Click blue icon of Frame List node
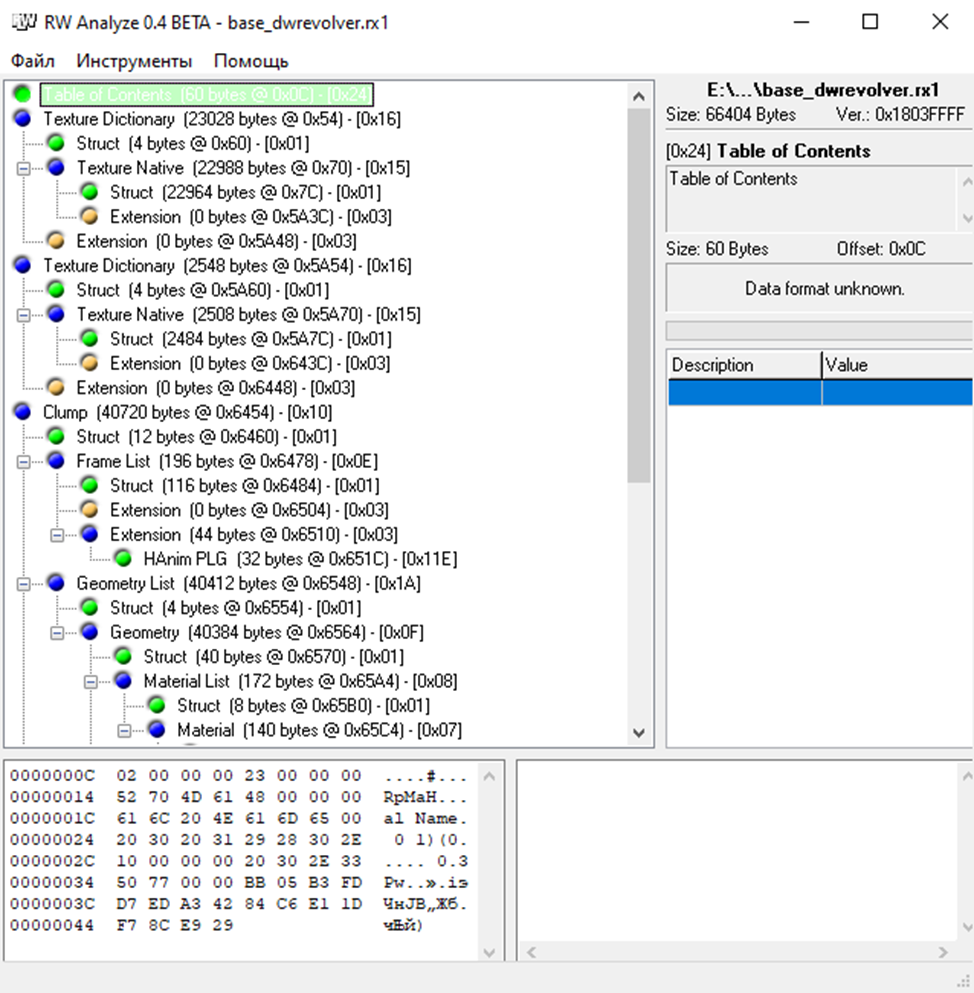 tap(56, 461)
